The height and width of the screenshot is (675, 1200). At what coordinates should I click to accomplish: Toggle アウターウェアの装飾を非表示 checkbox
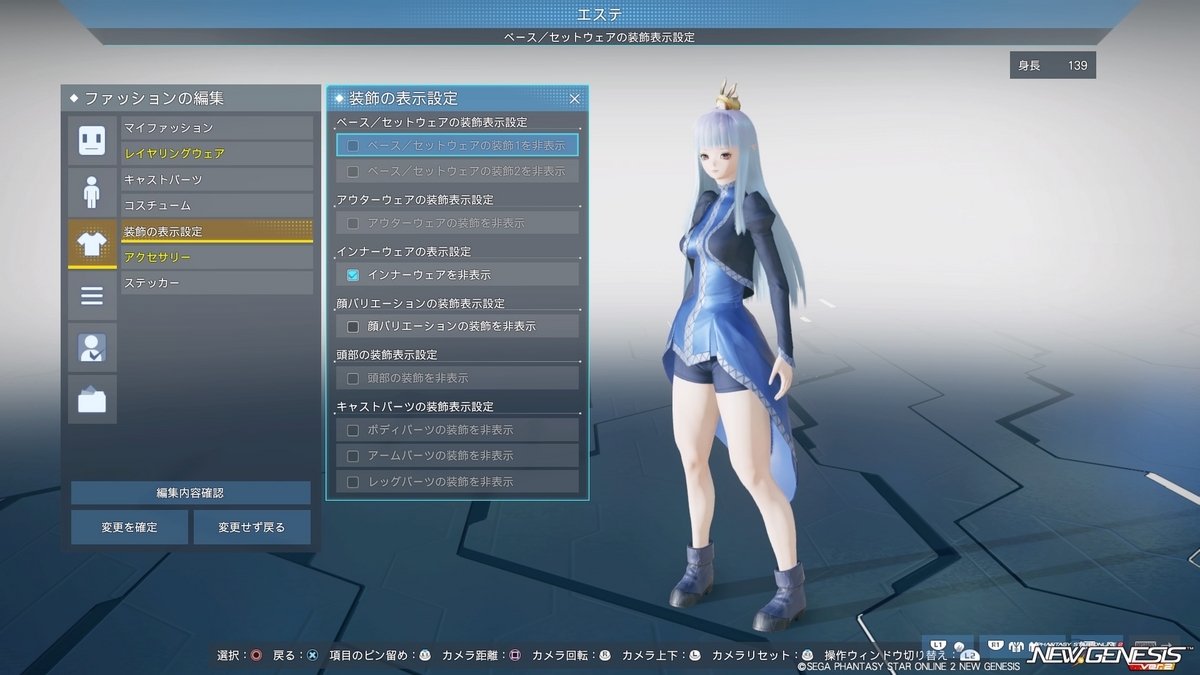(353, 223)
